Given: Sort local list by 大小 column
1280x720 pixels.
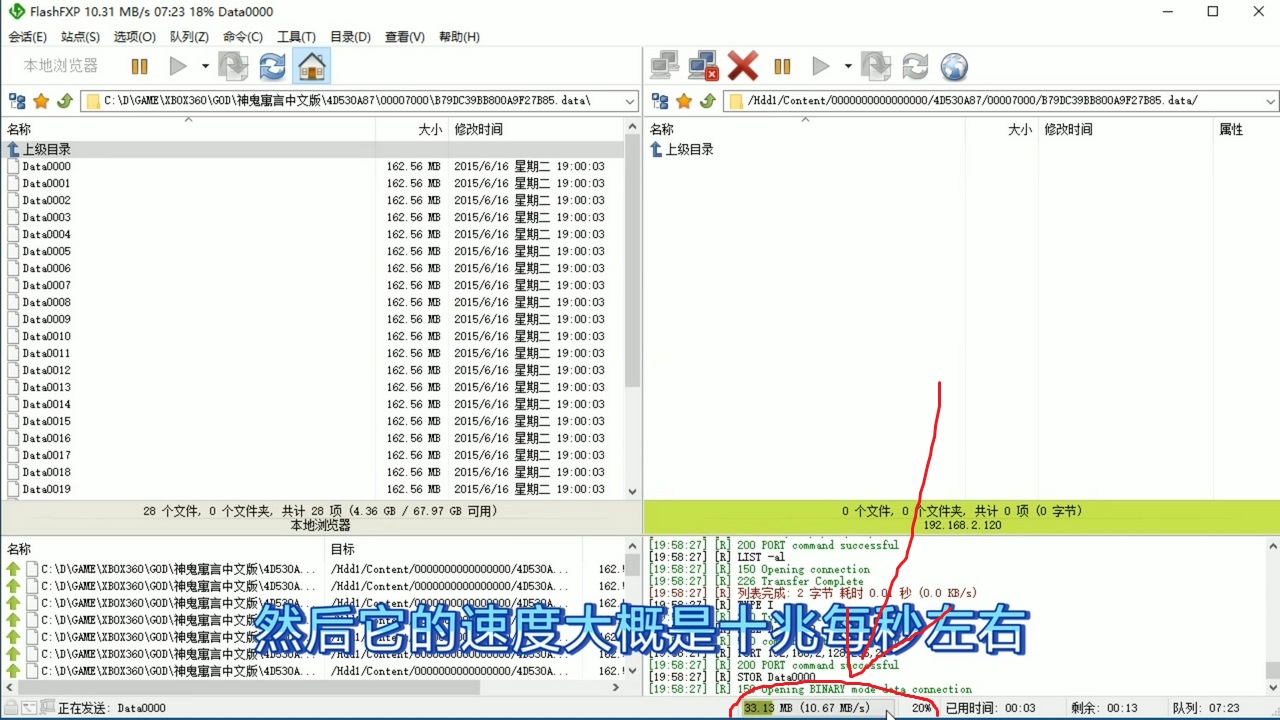Looking at the screenshot, I should click(412, 129).
